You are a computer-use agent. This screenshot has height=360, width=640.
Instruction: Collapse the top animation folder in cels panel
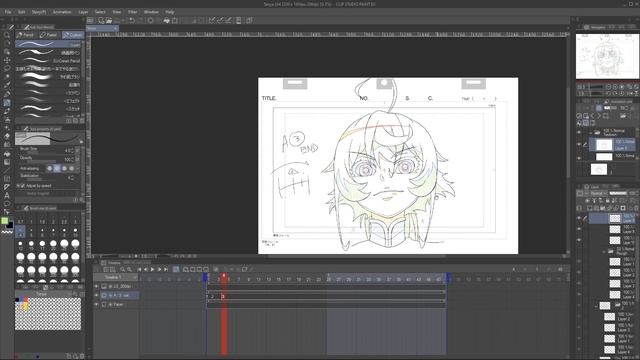click(x=590, y=133)
